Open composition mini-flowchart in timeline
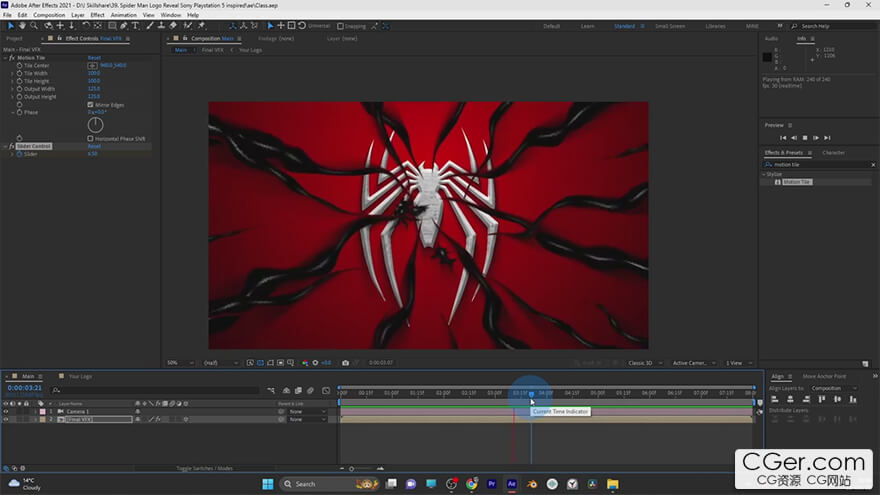 (x=272, y=391)
